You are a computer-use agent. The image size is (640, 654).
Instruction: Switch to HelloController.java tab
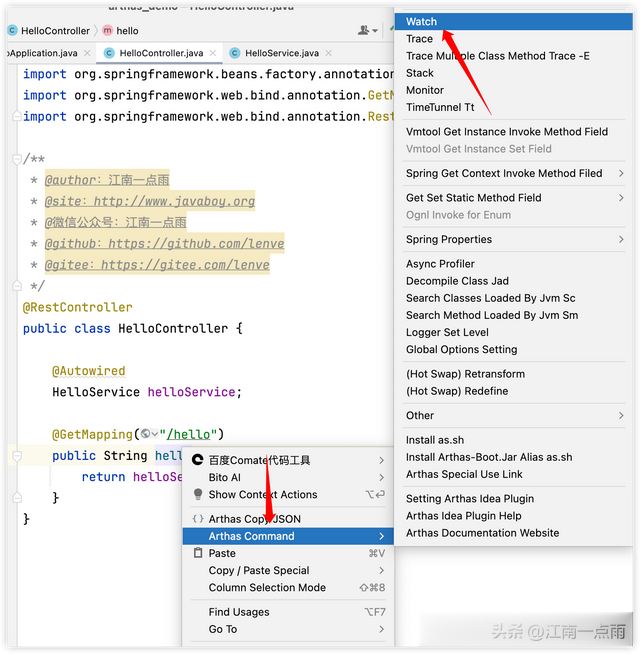161,53
